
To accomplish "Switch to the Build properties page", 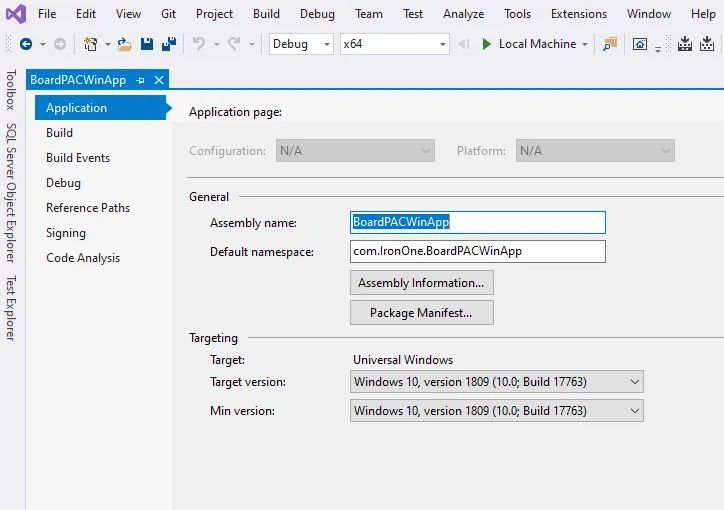I will [x=60, y=133].
